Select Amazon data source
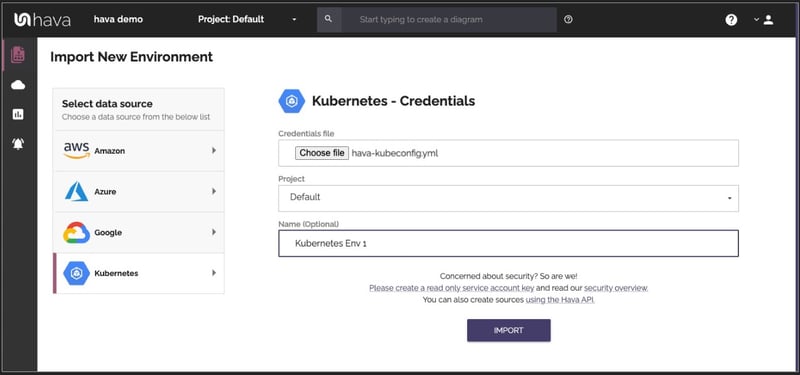The width and height of the screenshot is (800, 375). click(x=139, y=151)
